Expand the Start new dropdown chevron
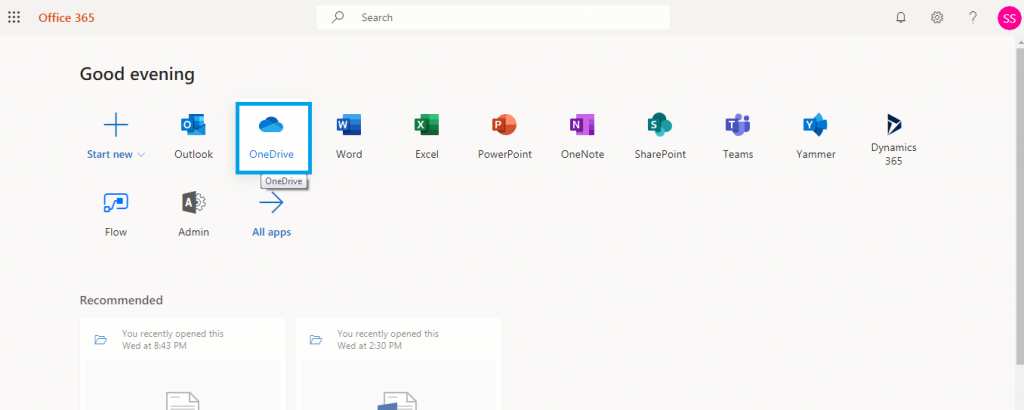Image resolution: width=1024 pixels, height=410 pixels. 141,155
